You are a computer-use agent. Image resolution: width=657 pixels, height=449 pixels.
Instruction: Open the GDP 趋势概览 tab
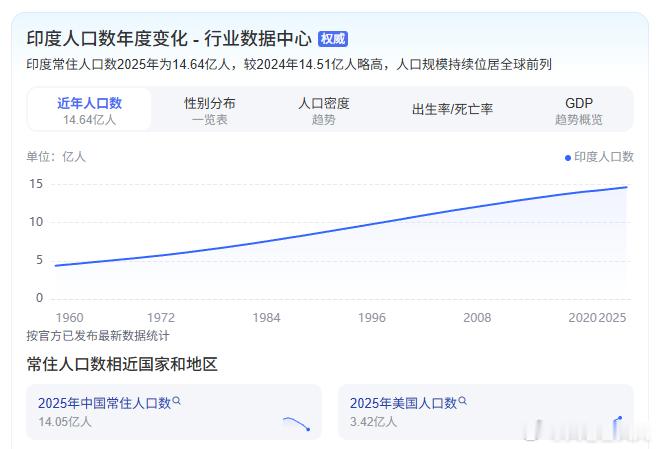tap(579, 110)
